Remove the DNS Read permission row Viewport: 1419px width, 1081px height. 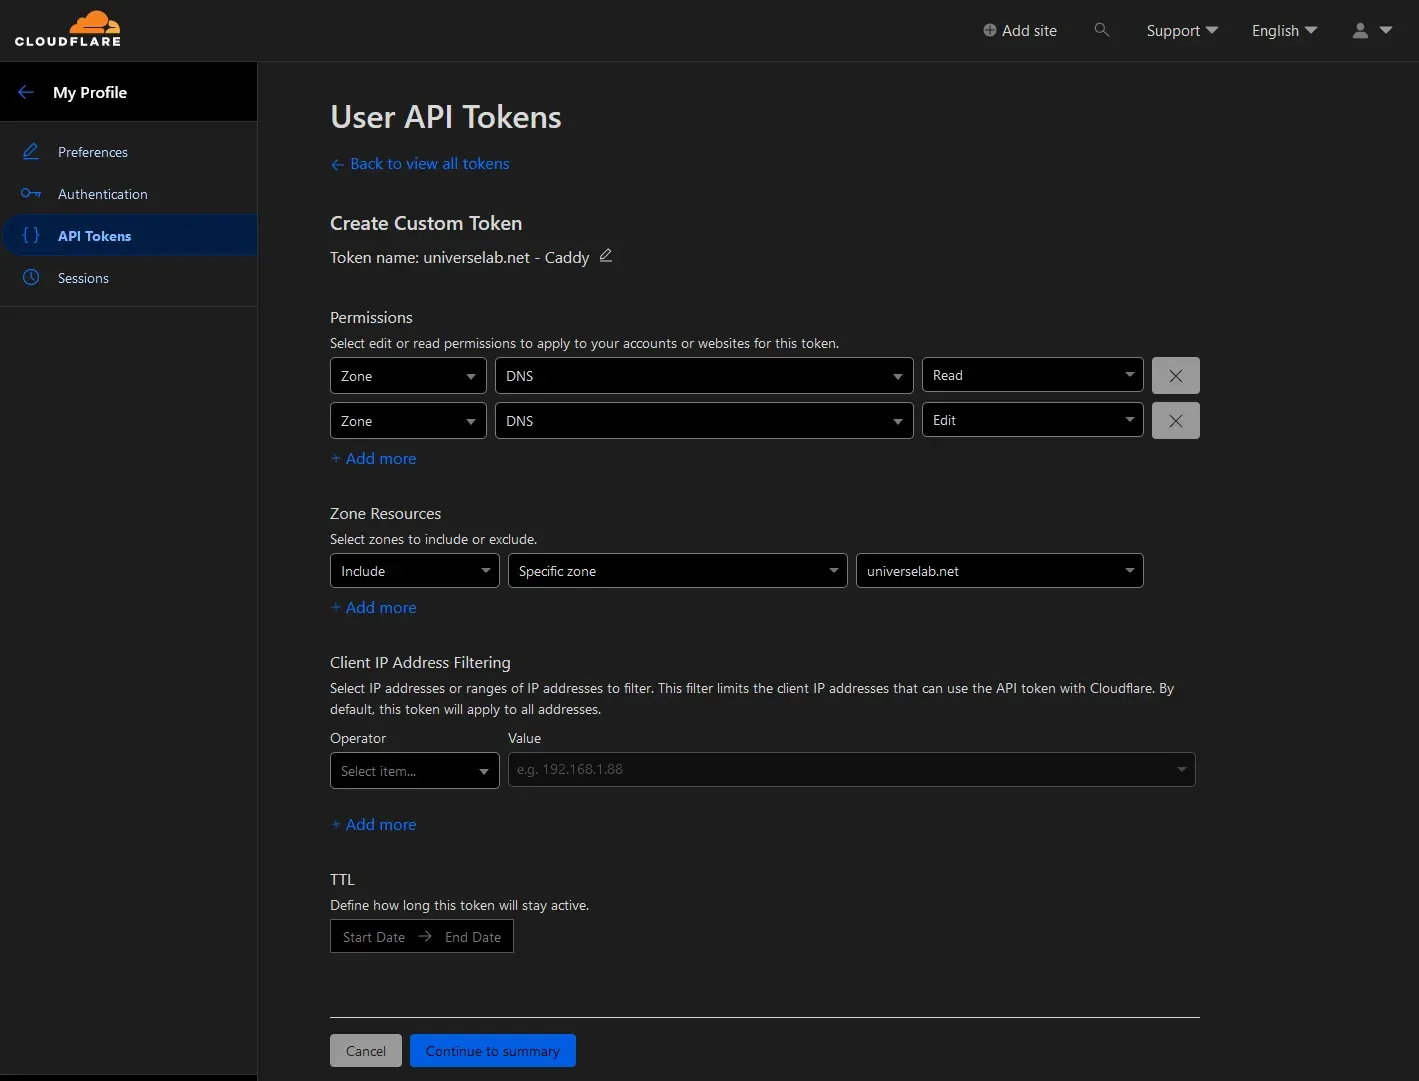click(1176, 376)
